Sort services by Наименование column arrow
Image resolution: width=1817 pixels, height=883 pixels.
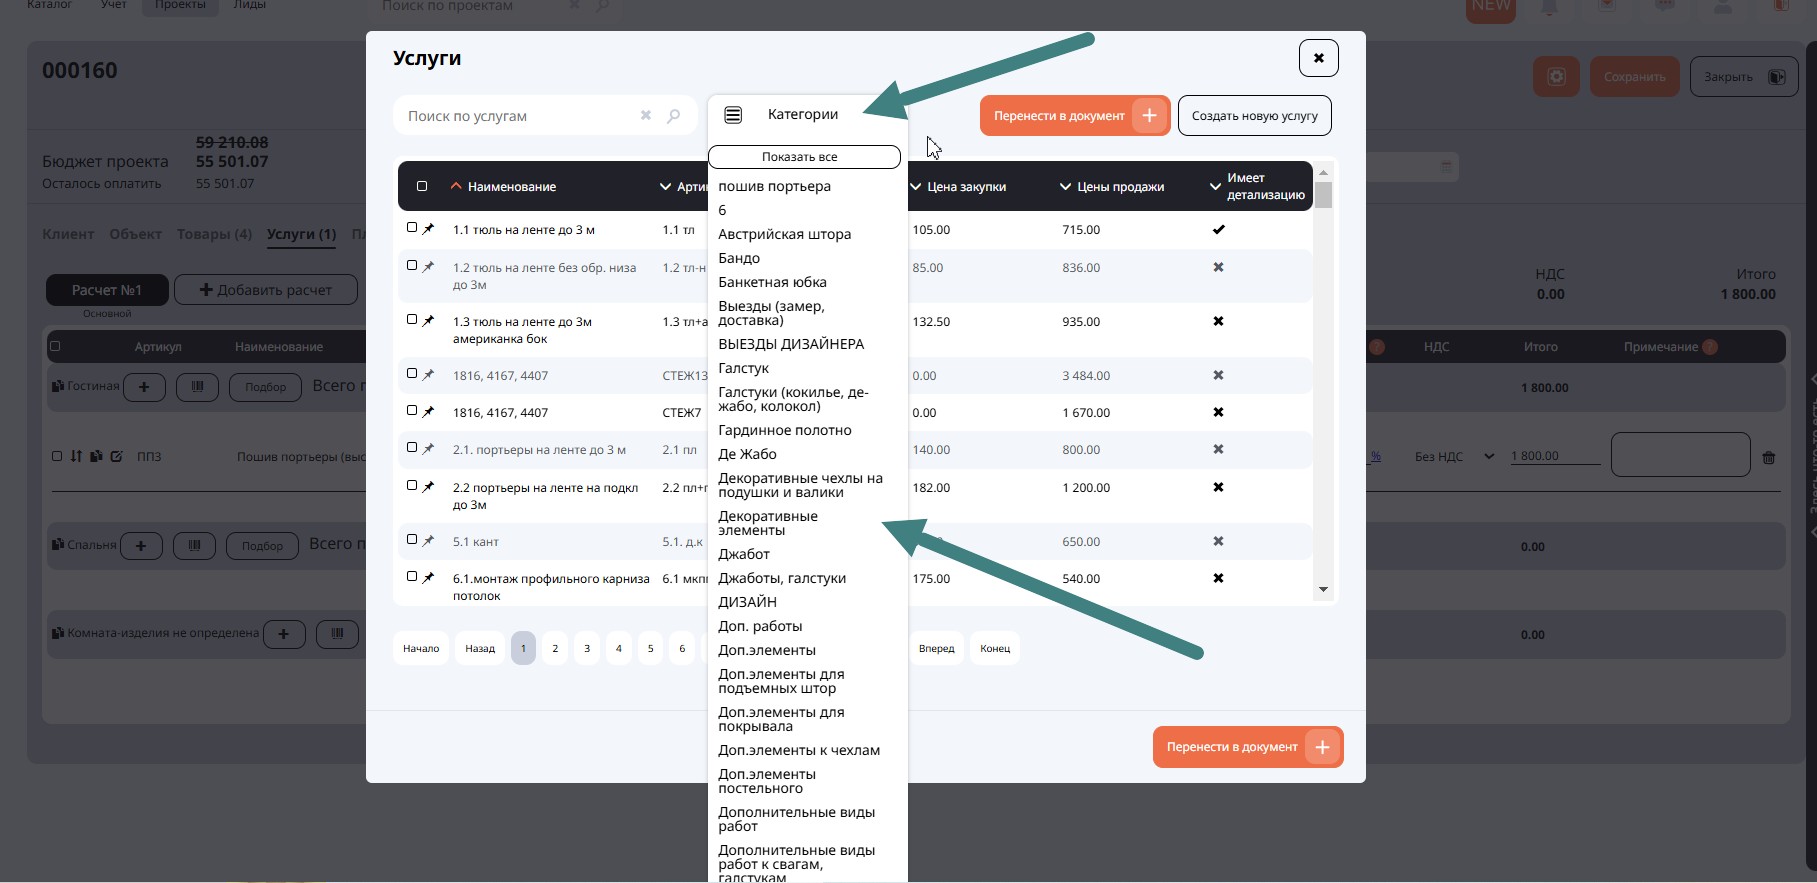click(456, 187)
